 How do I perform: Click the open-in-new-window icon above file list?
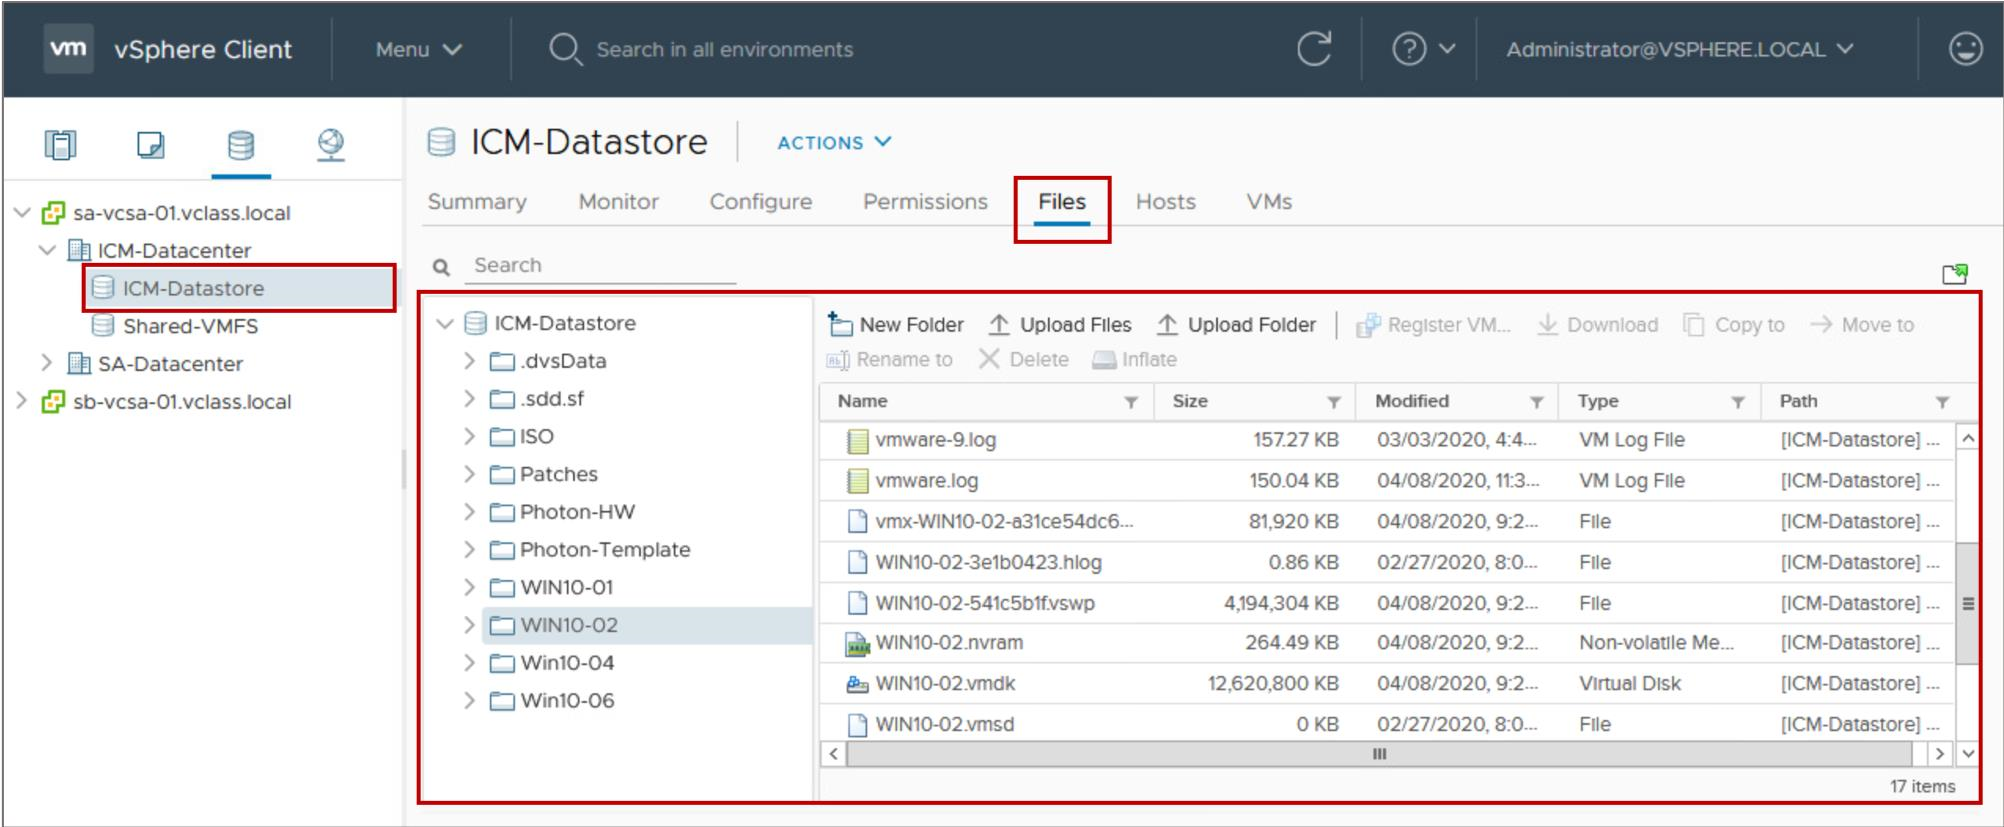tap(1954, 274)
